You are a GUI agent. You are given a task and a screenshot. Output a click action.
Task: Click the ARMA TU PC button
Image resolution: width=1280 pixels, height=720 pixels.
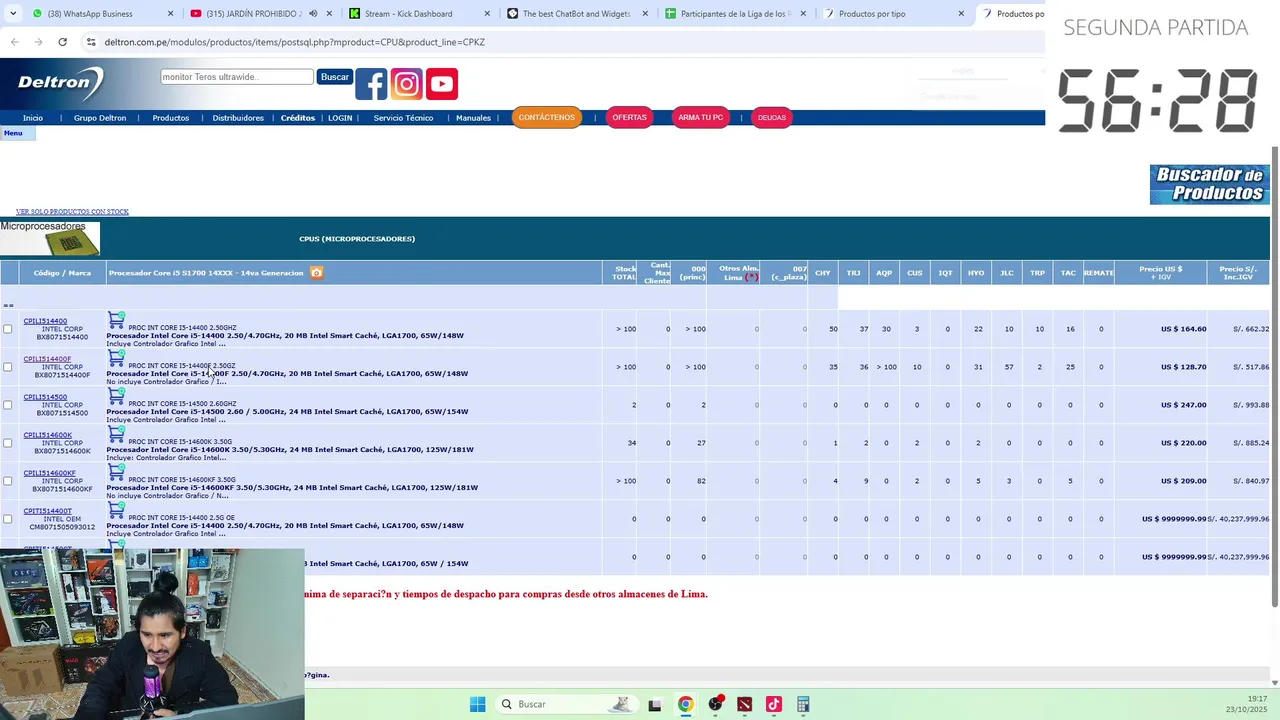[700, 117]
